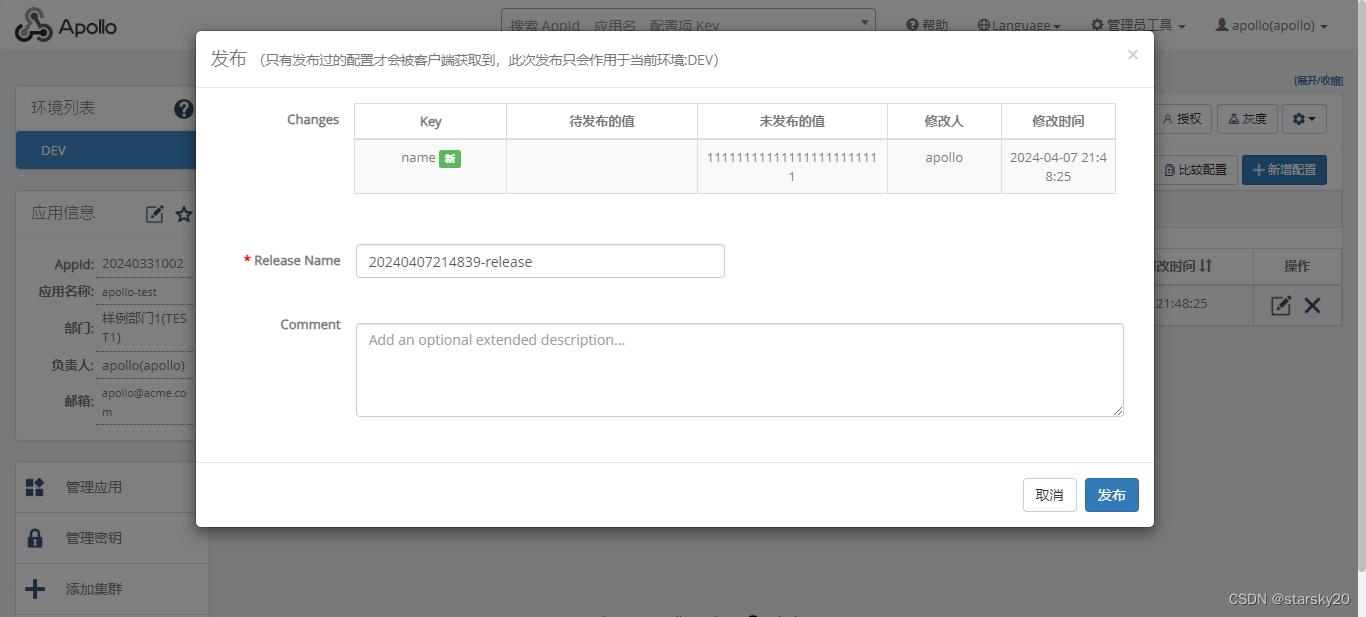Edit application info pencil icon
The height and width of the screenshot is (617, 1366).
(155, 214)
